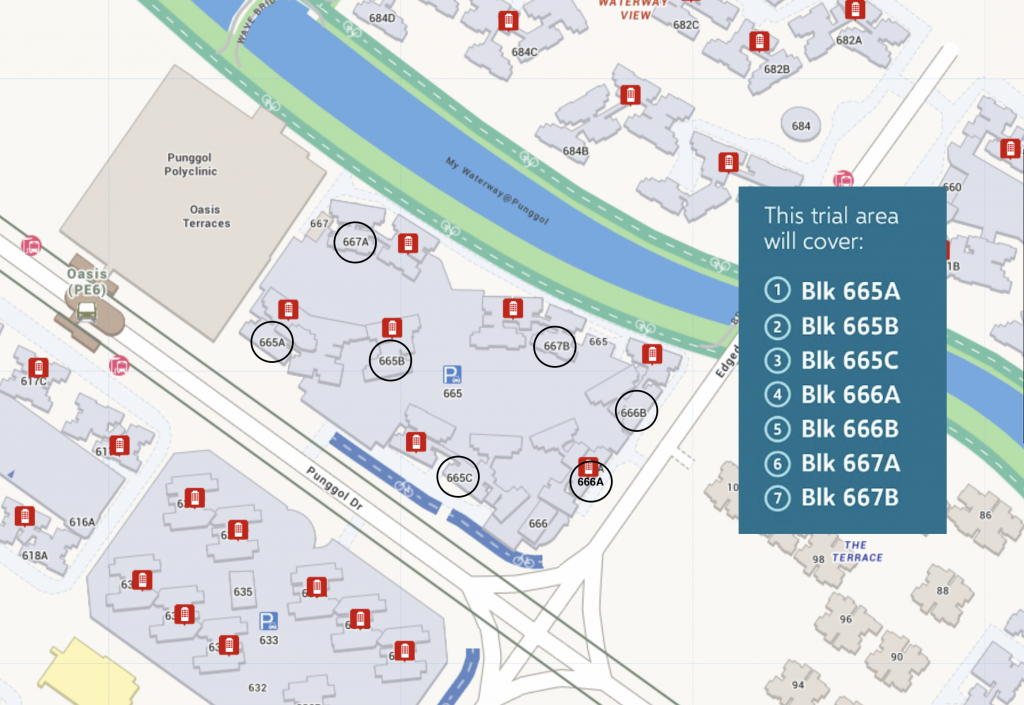Click the Oasis LRT station train icon
Screen dimensions: 1024x705
87,310
